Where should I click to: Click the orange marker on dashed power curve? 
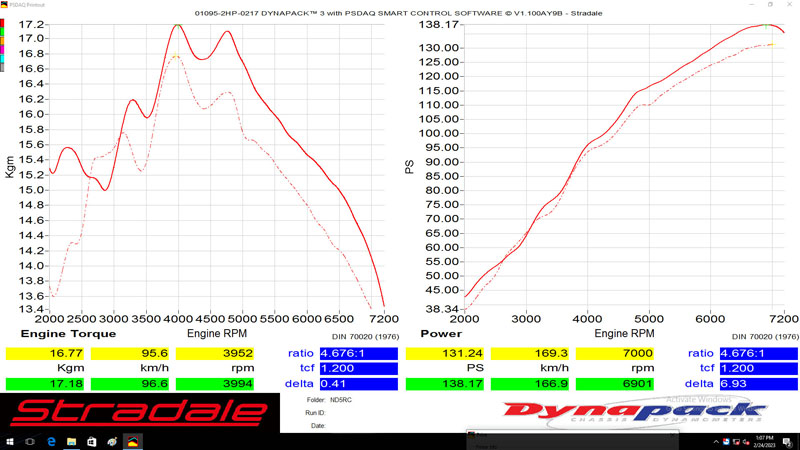pyautogui.click(x=772, y=45)
